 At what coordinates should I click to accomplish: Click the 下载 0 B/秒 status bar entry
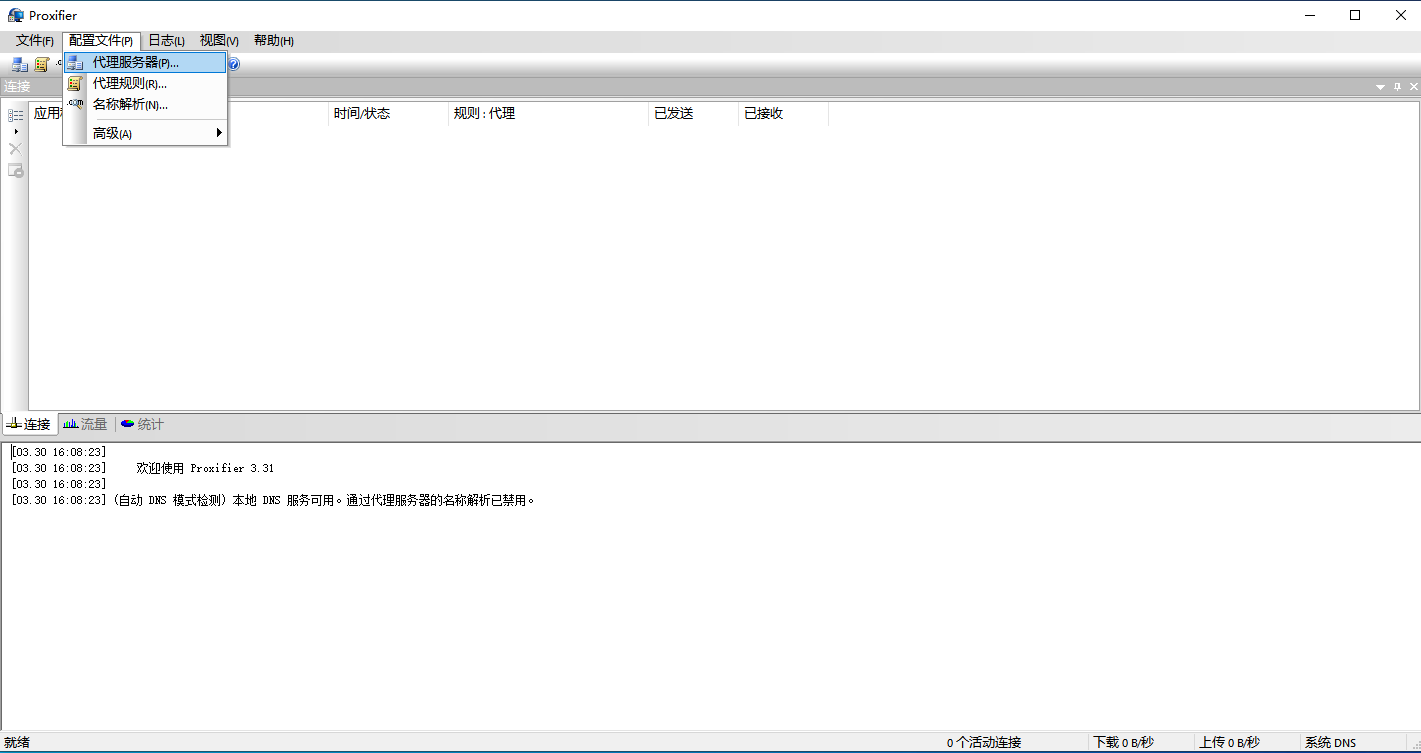(1124, 742)
